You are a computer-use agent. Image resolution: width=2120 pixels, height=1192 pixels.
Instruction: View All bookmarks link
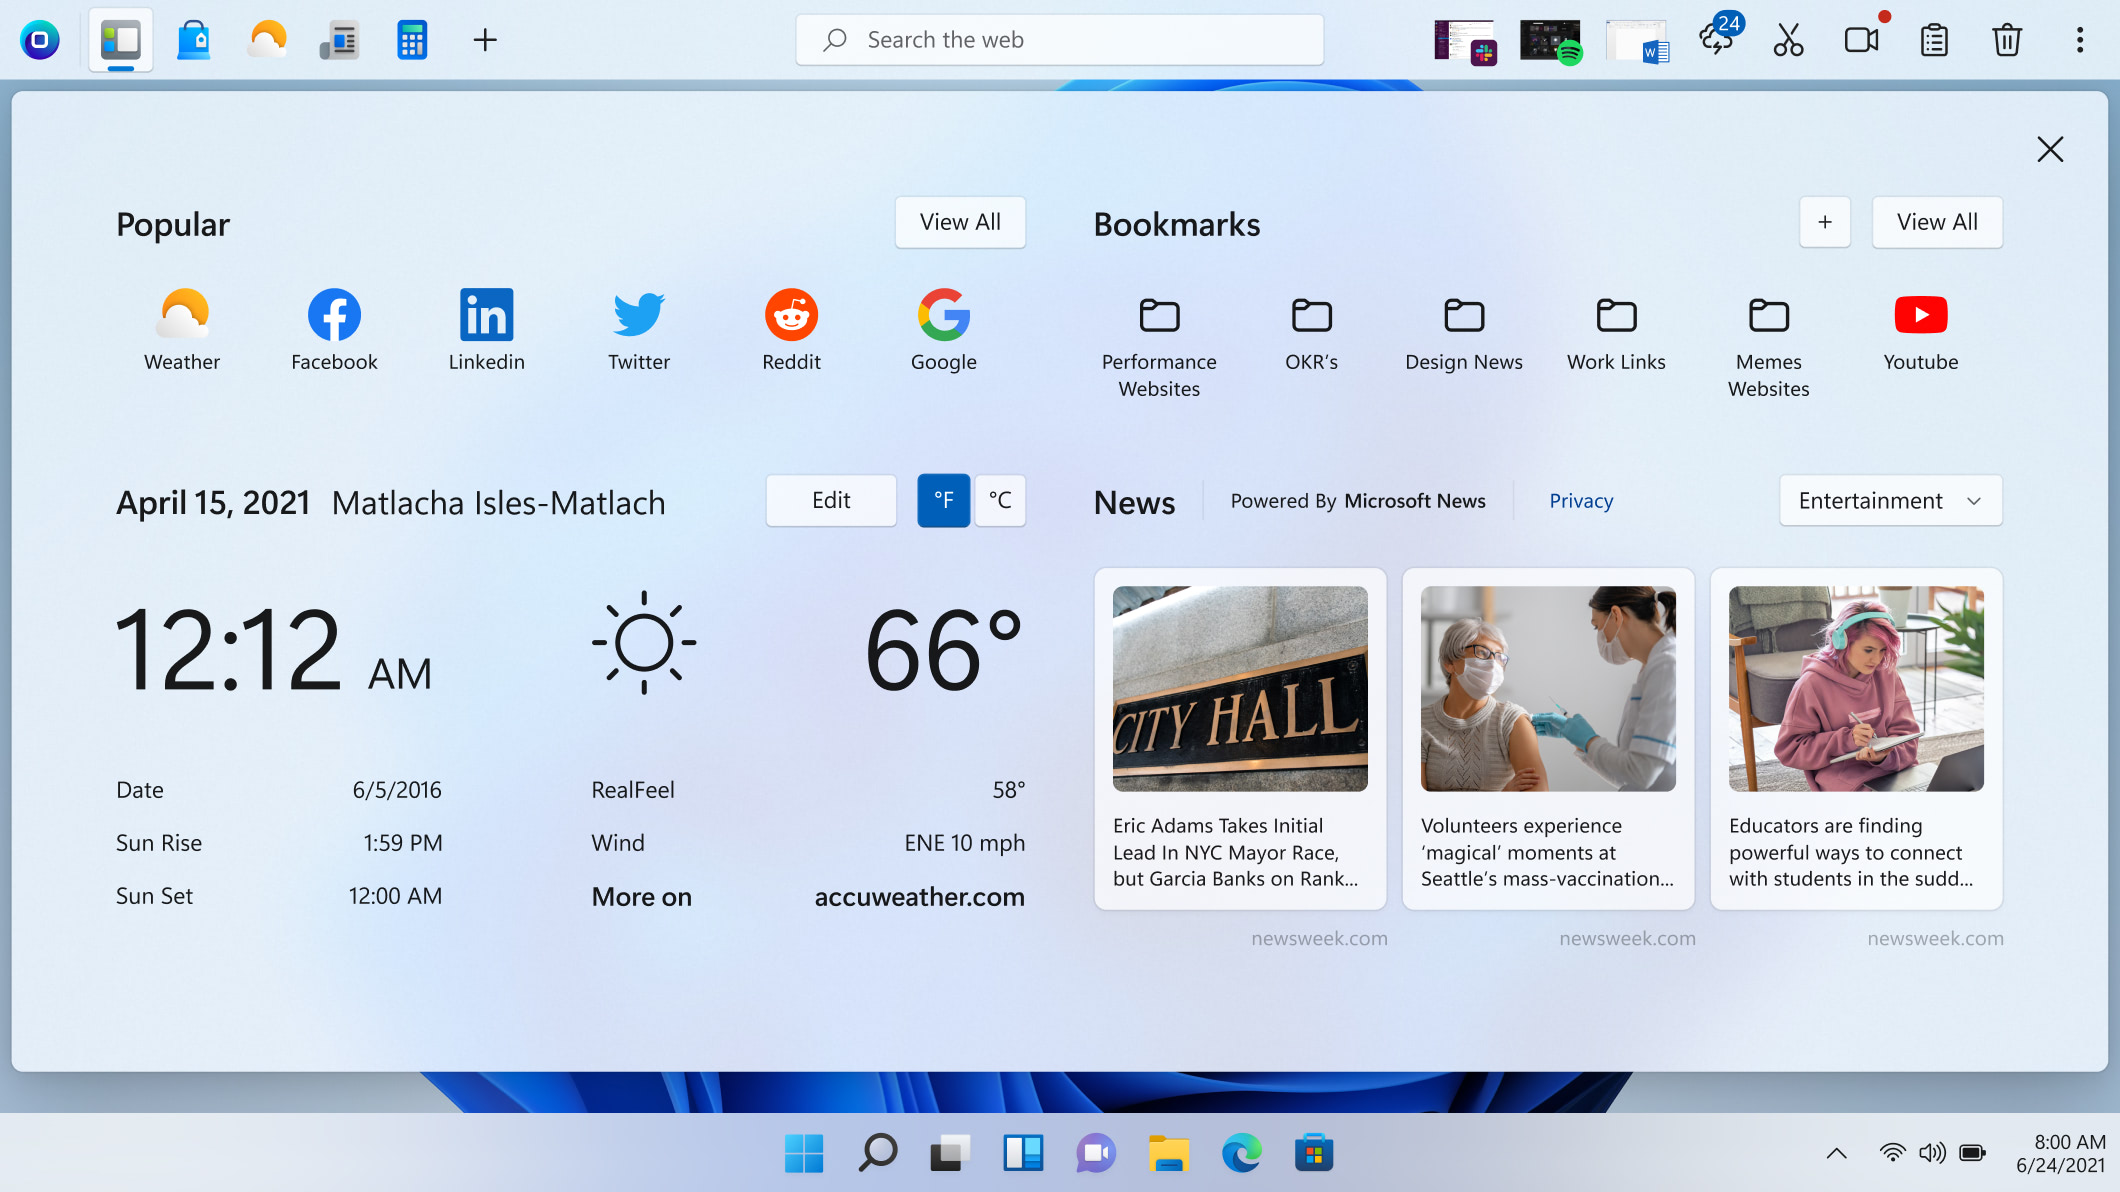tap(1937, 223)
